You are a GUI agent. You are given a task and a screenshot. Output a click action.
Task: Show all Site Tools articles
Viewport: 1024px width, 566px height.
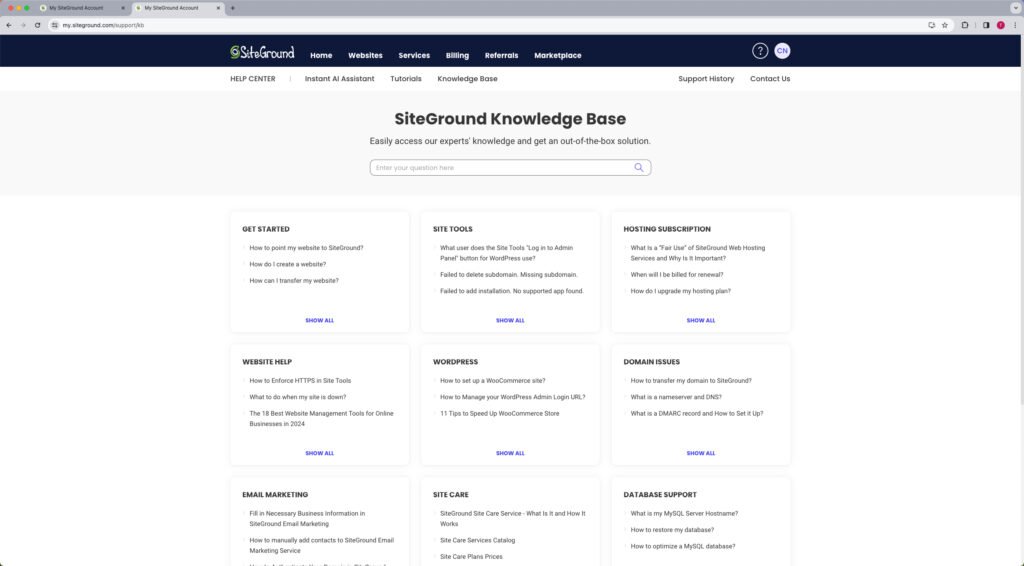510,321
